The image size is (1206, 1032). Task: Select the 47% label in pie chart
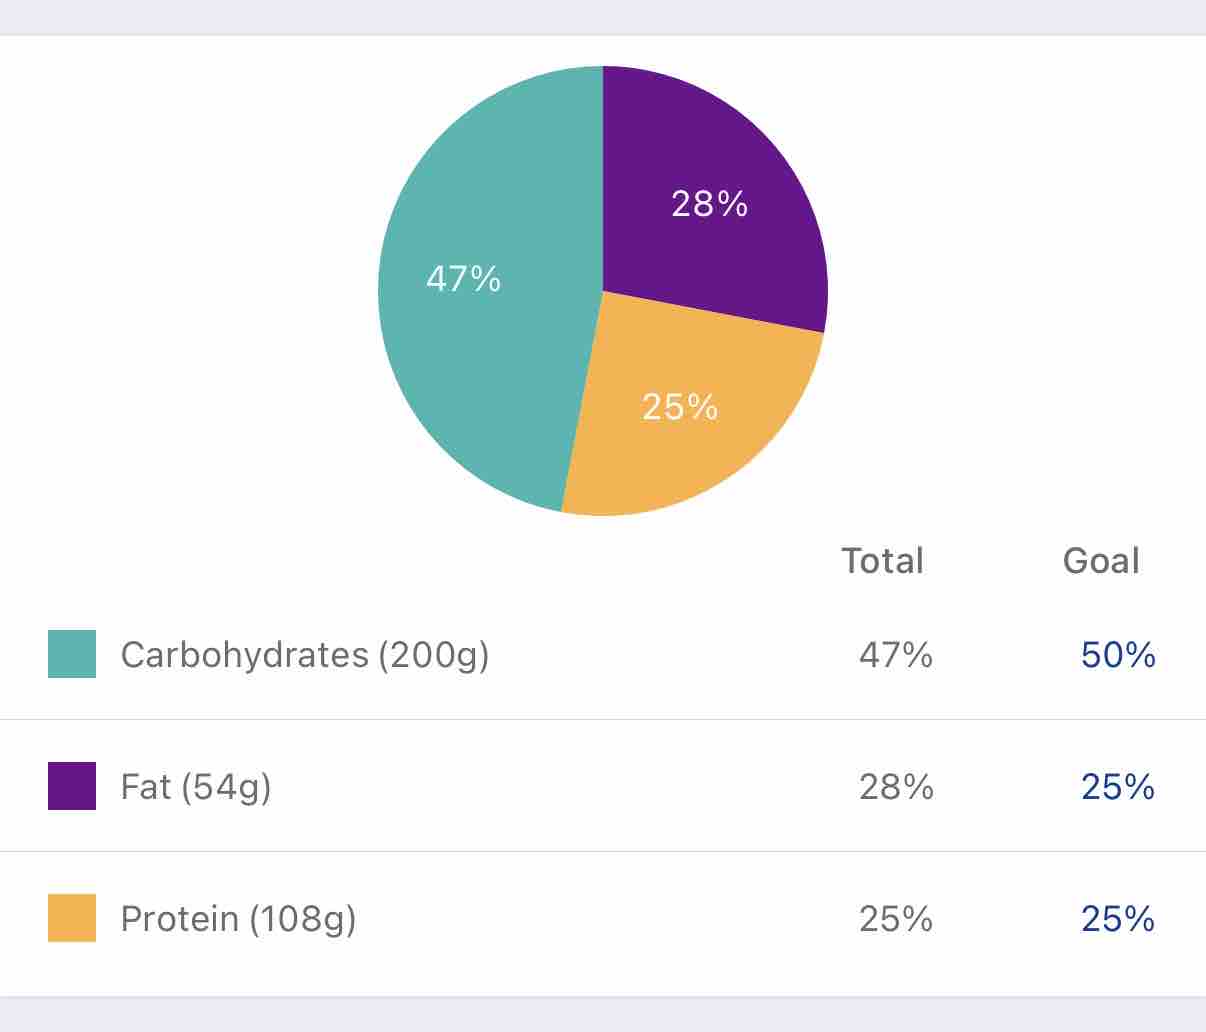point(463,278)
